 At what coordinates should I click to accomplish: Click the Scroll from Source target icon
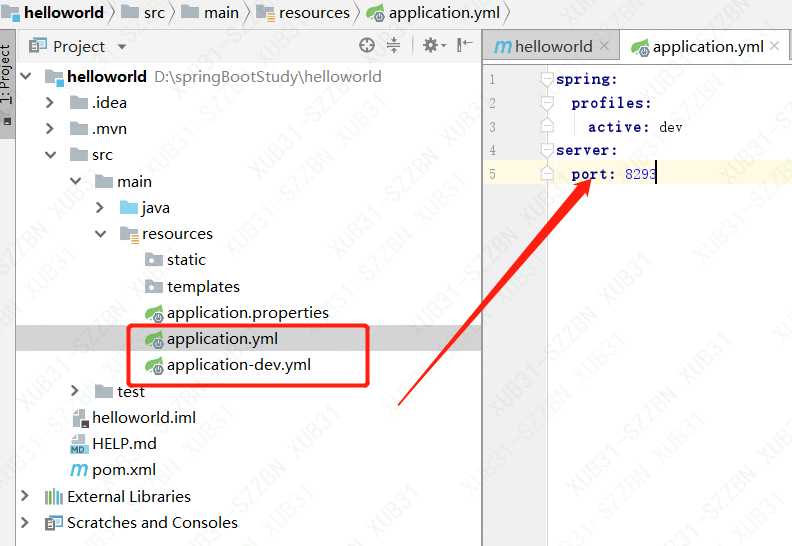367,46
